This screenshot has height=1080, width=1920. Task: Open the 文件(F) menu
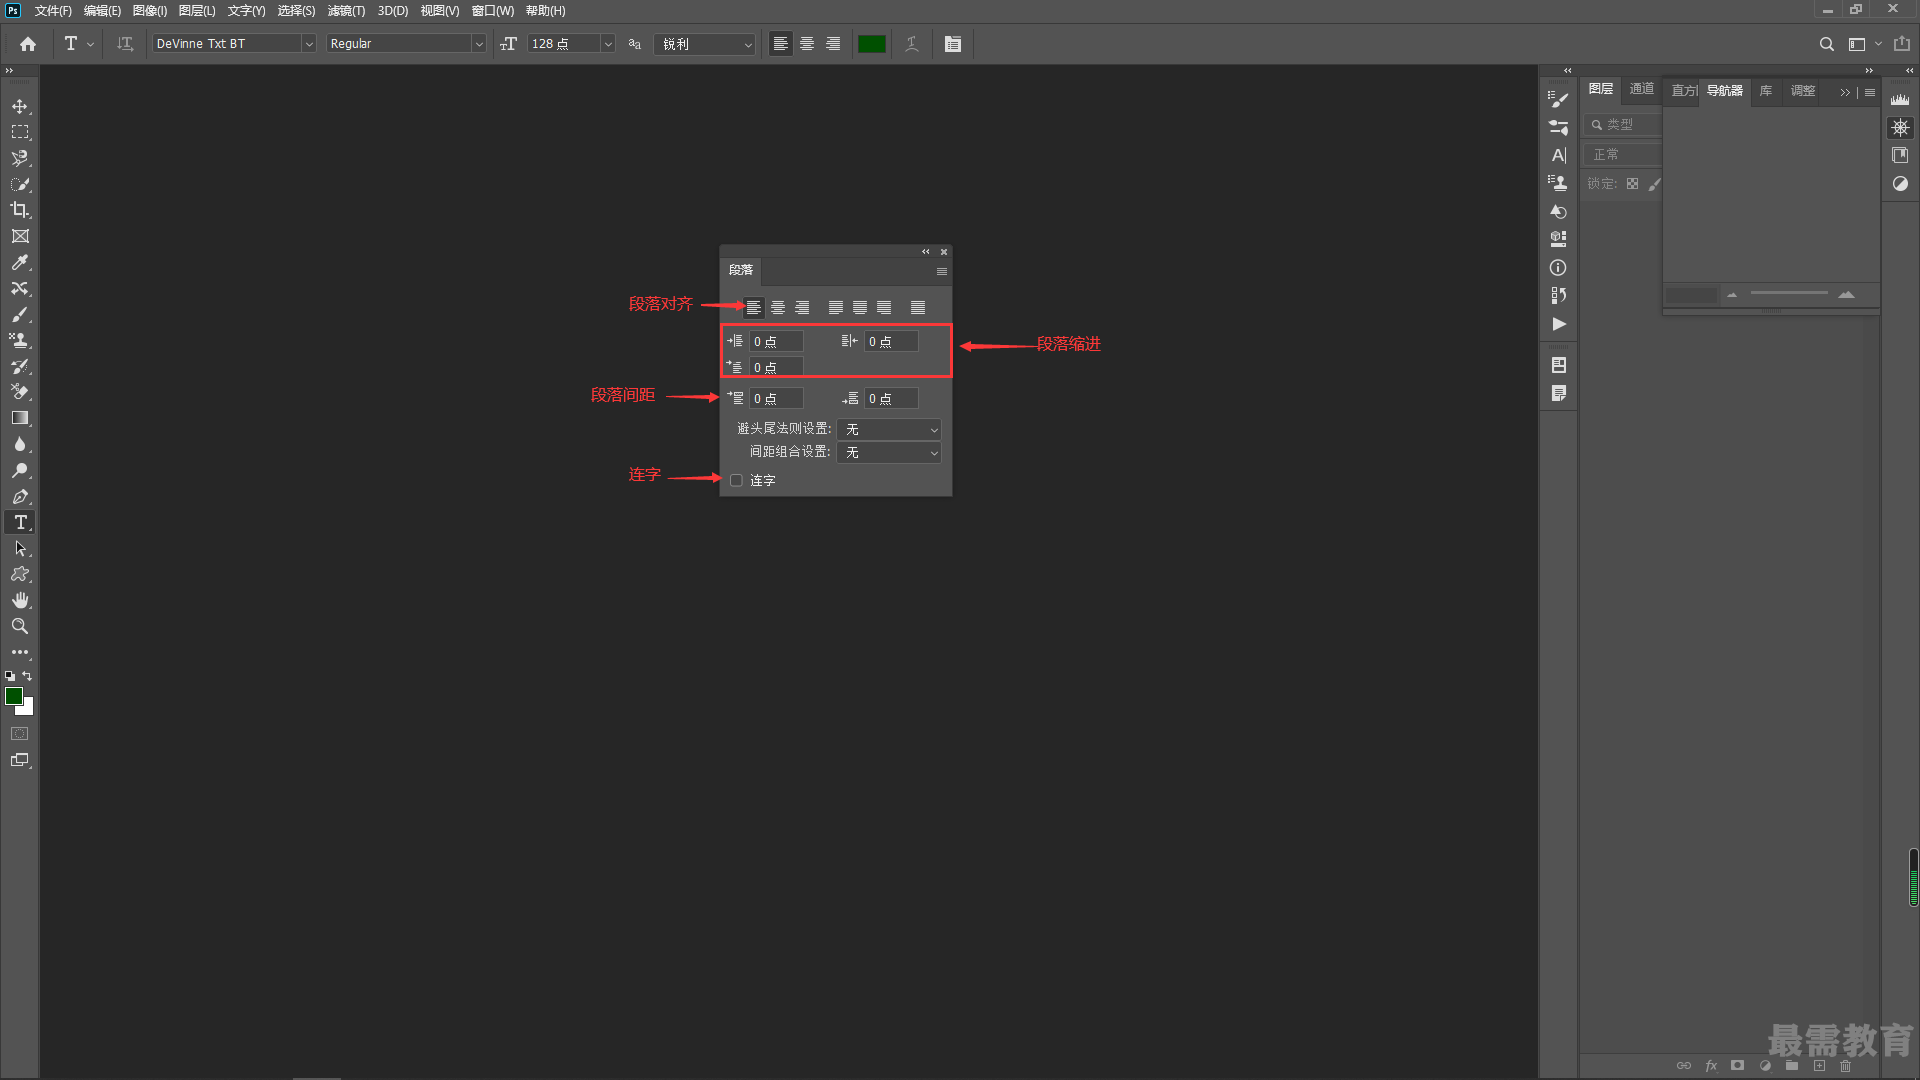(x=53, y=11)
